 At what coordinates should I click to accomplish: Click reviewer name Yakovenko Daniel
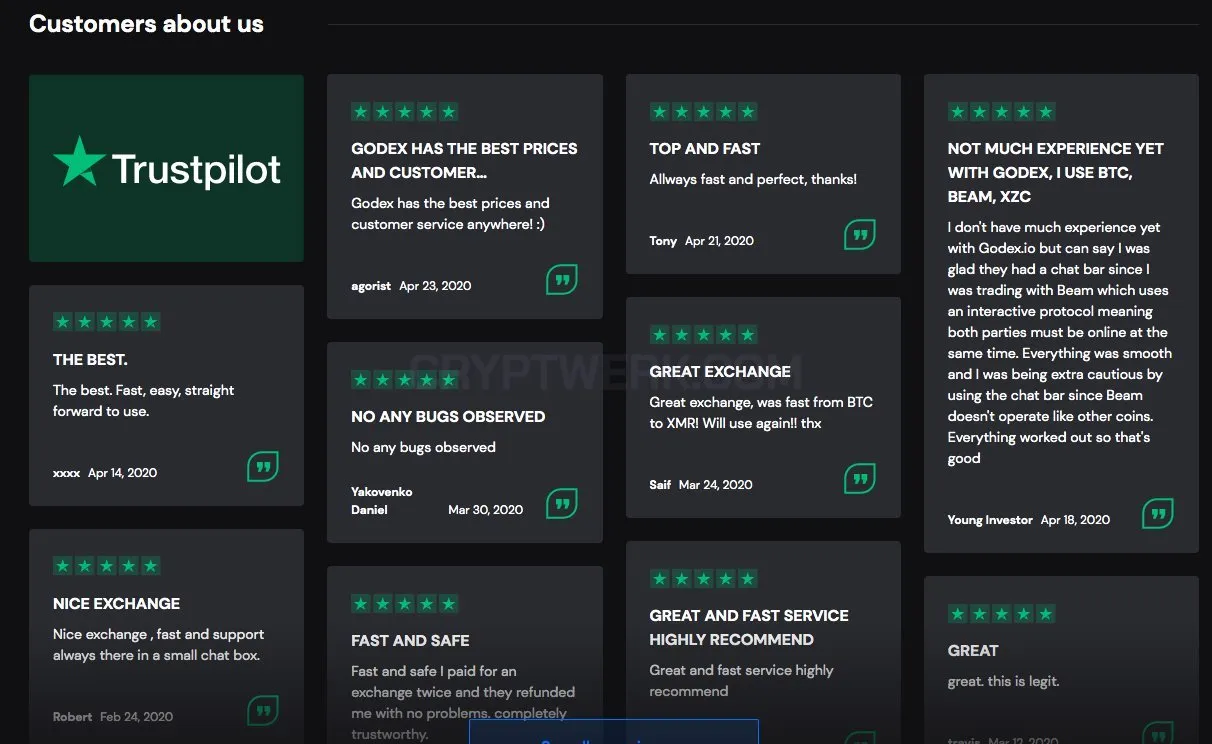coord(382,500)
